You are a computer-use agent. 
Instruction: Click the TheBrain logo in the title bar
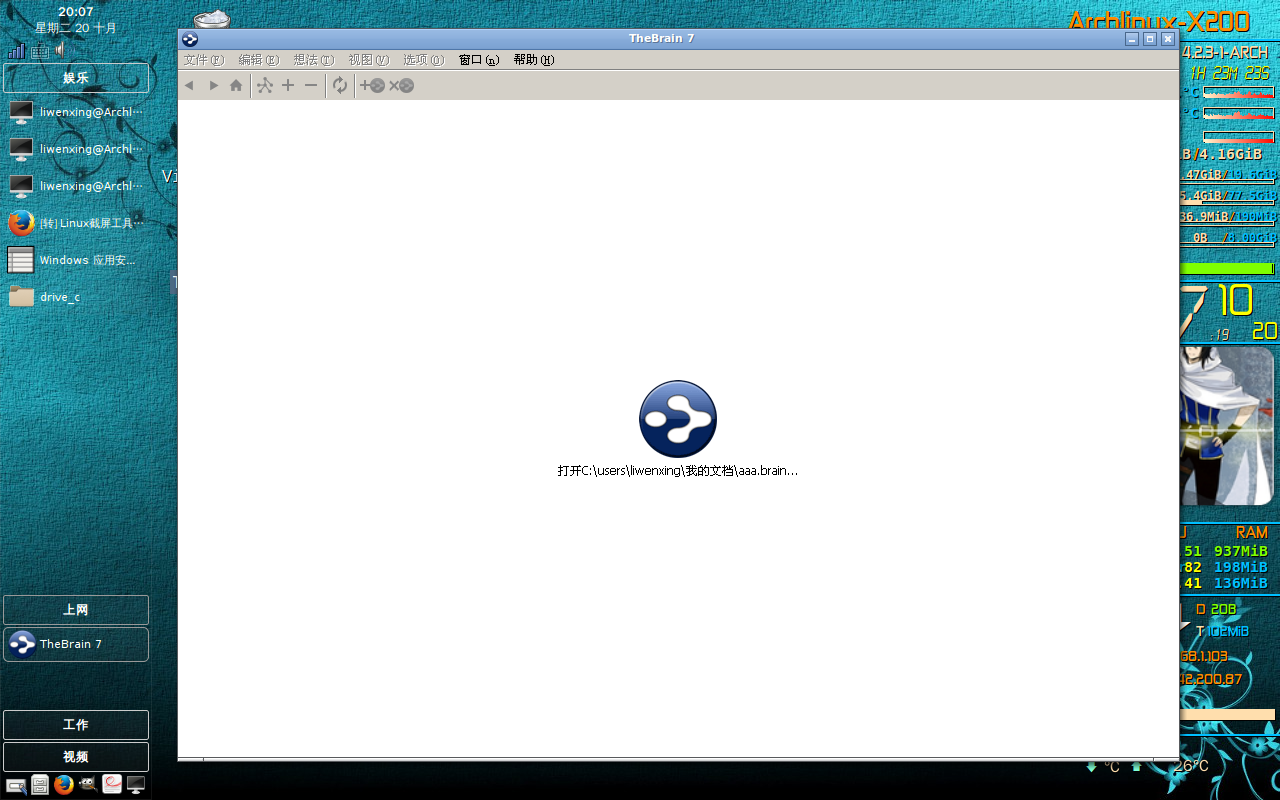(x=190, y=39)
